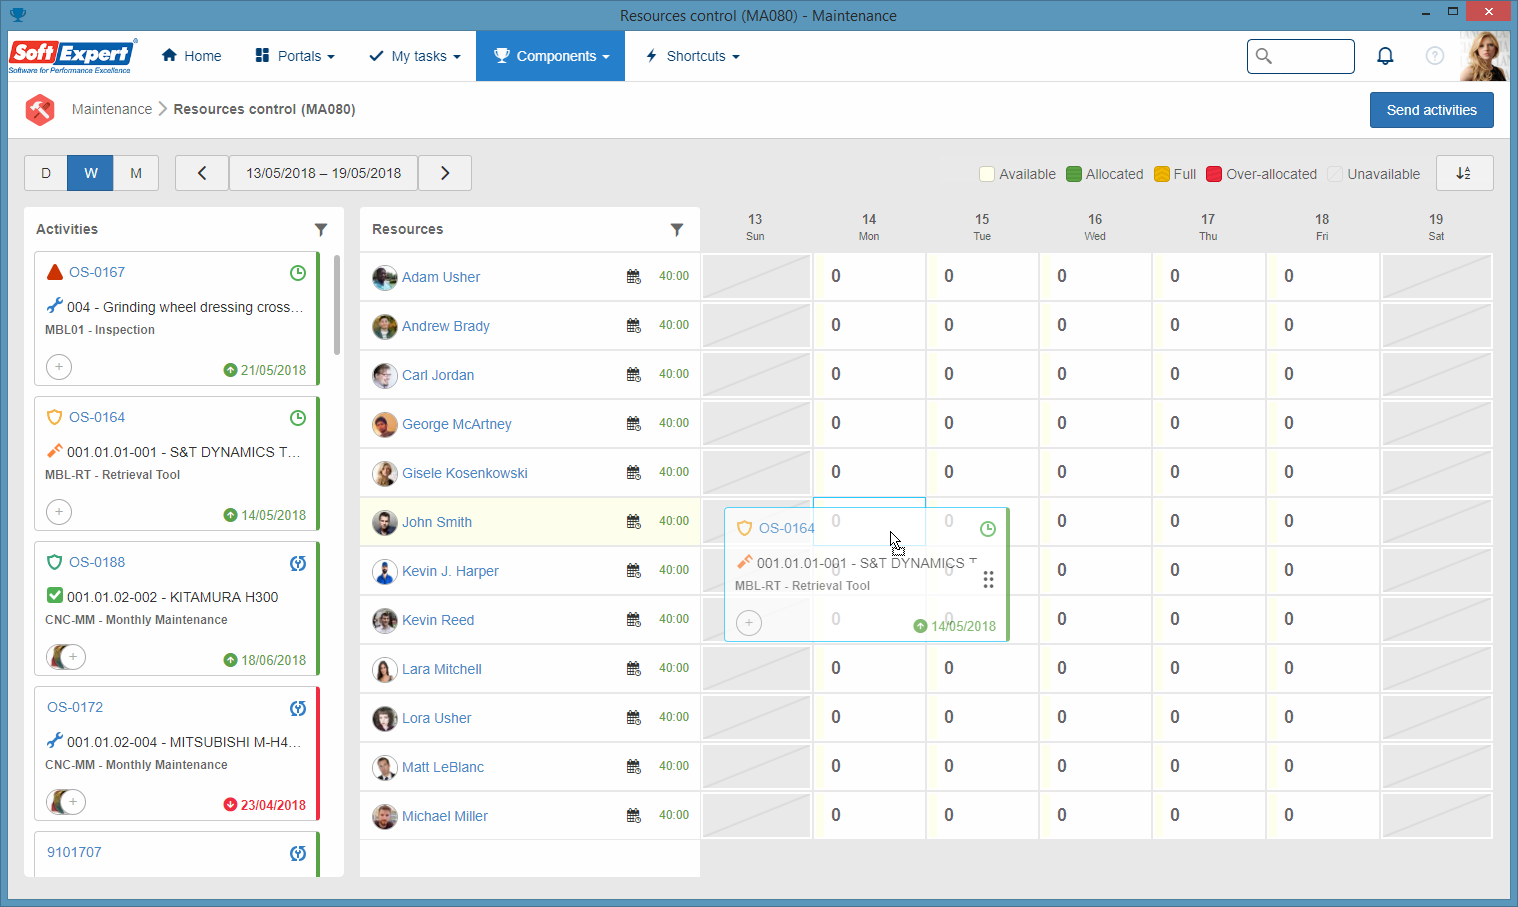Click the Allocated green legend swatch
This screenshot has height=907, width=1518.
(1074, 174)
